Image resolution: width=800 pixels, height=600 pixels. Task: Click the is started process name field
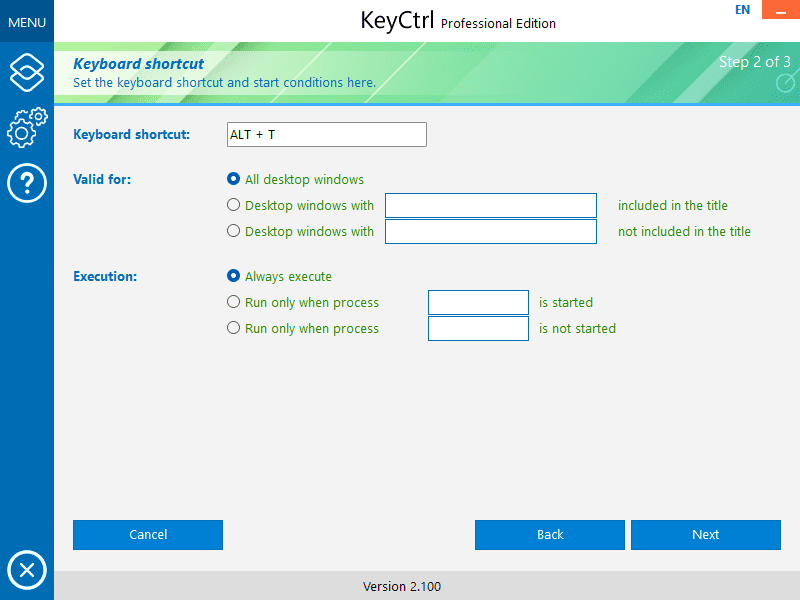pos(478,303)
